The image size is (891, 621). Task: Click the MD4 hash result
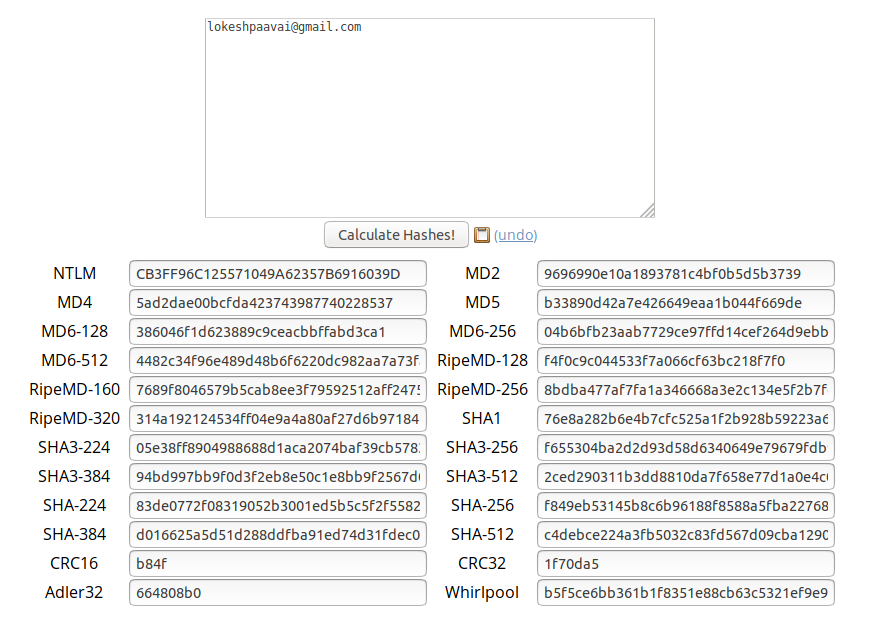(x=276, y=302)
